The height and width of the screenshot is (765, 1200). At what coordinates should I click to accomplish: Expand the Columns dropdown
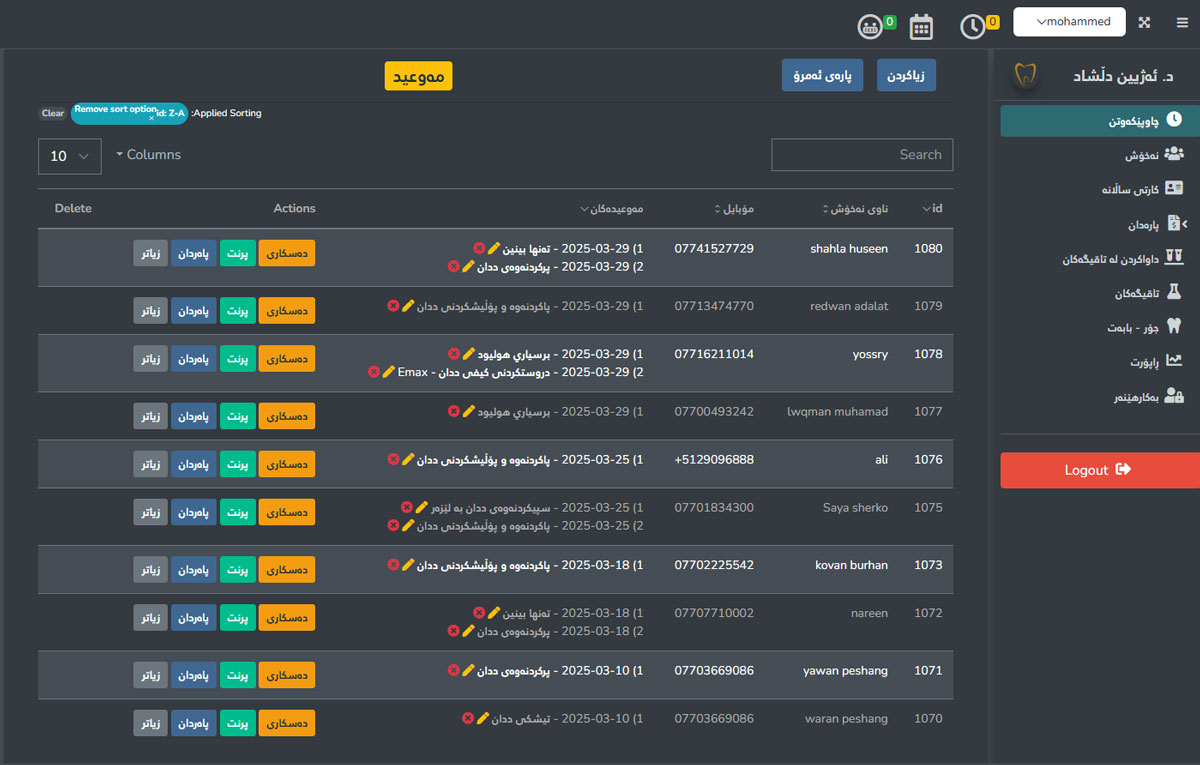(148, 155)
